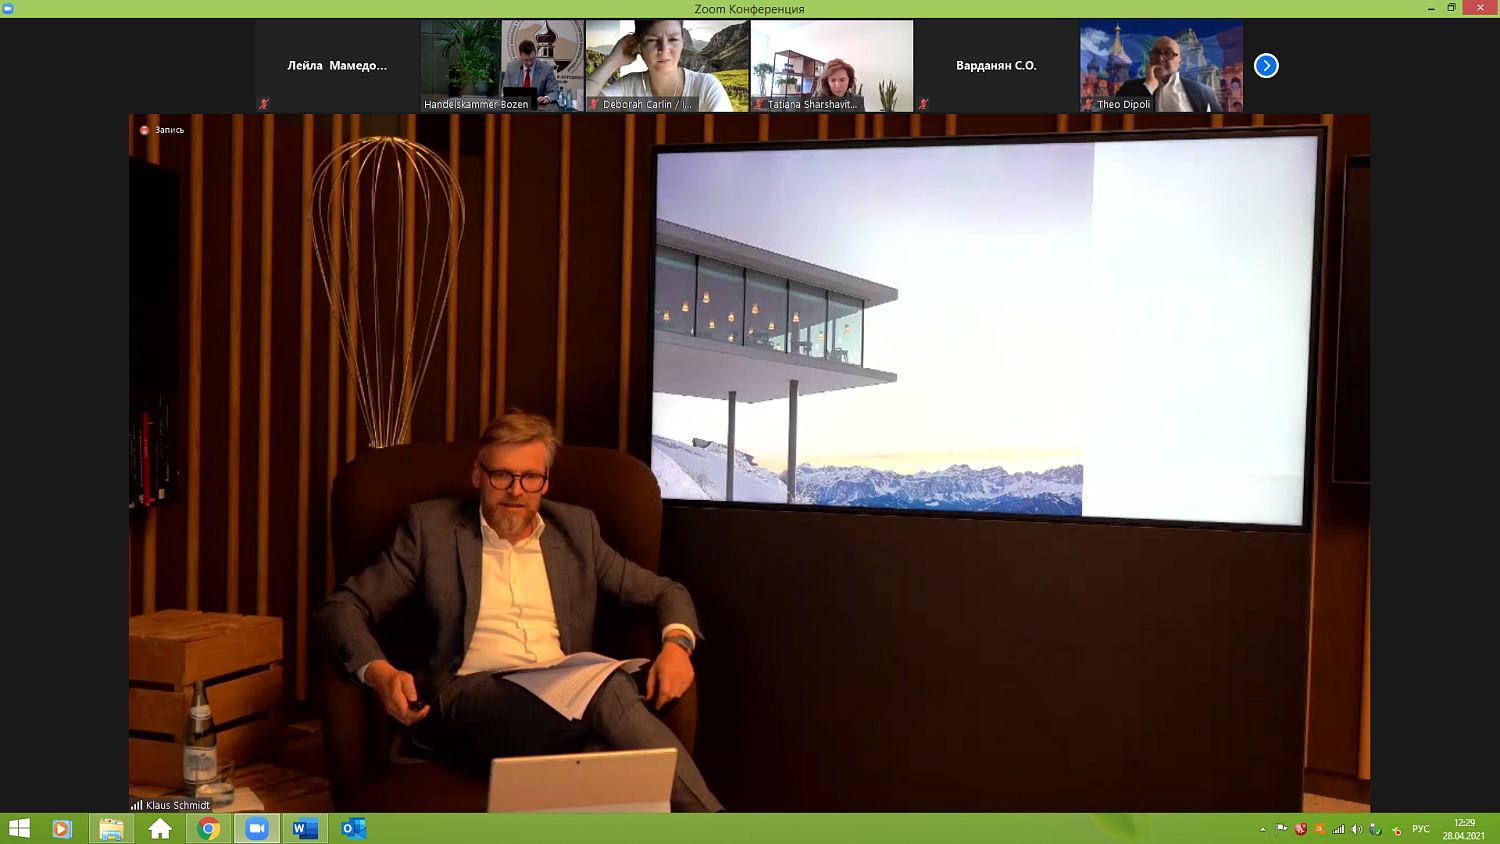Open the Варданян С.О. participant tile
Screen dimensions: 1500x844
997,66
